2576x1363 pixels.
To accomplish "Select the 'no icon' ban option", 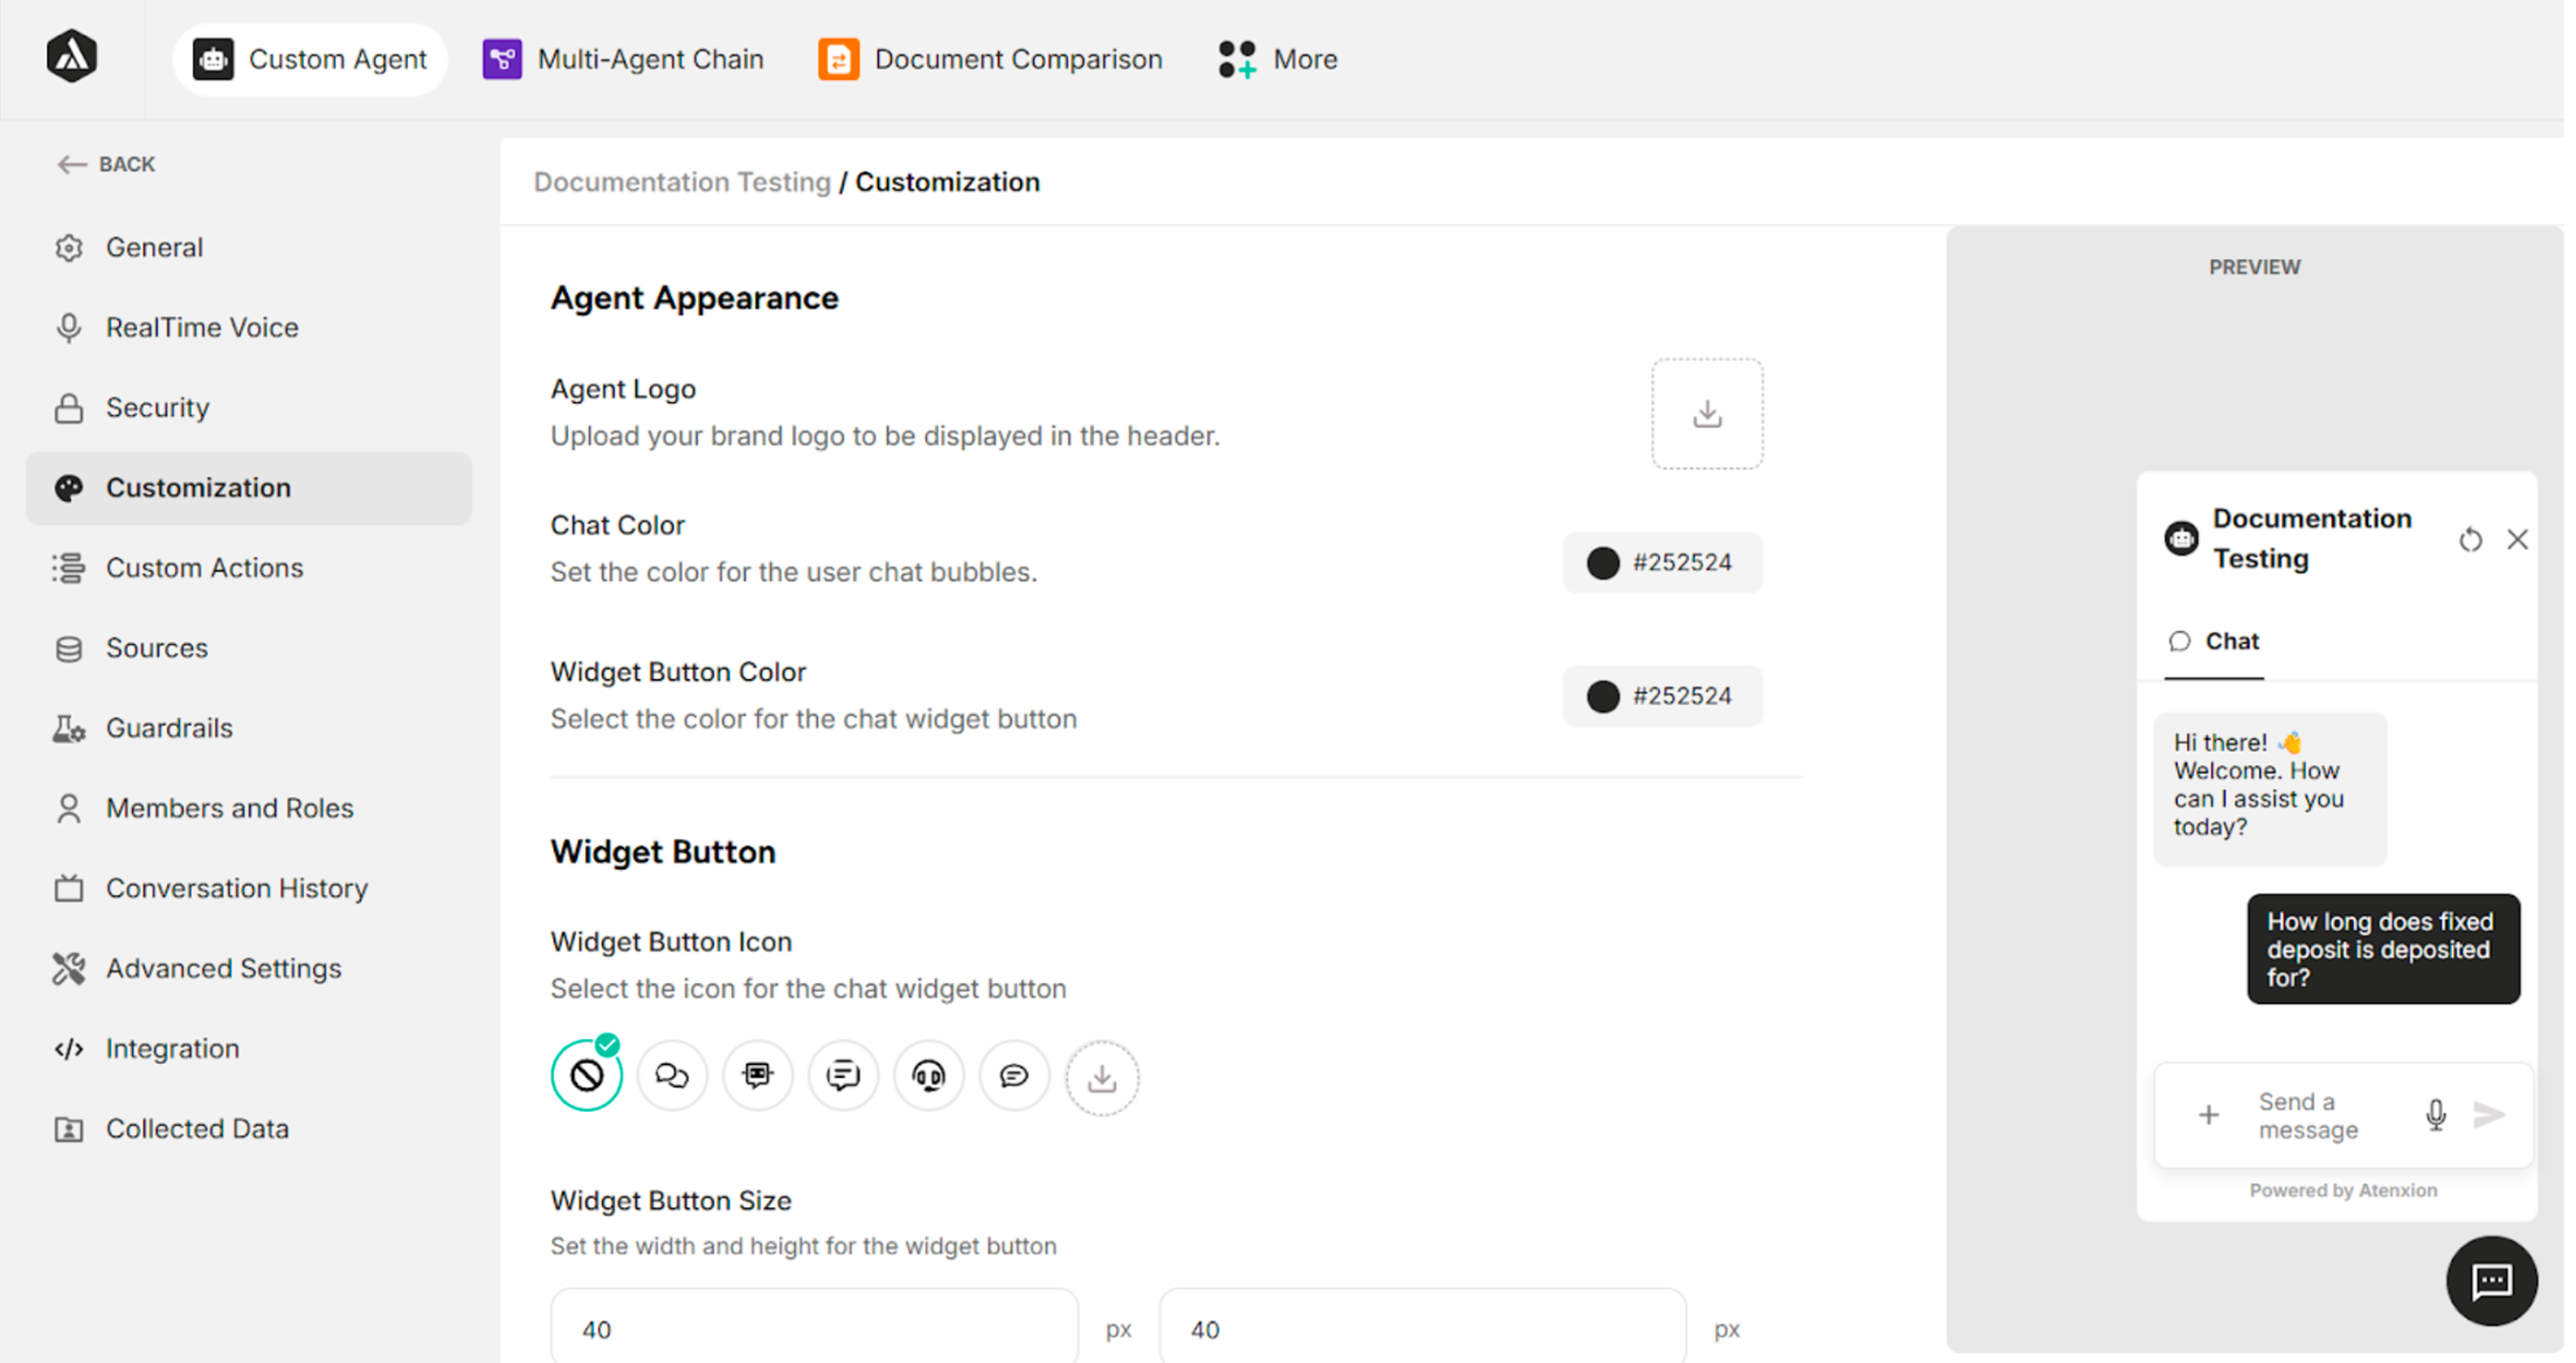I will click(x=587, y=1075).
